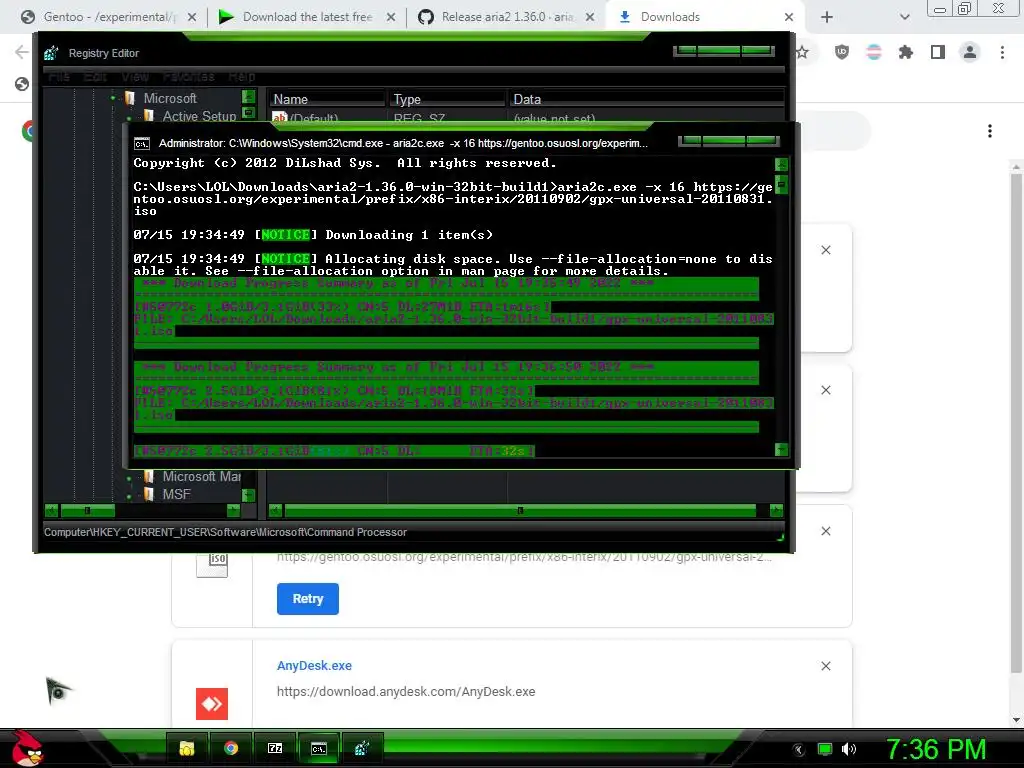Open the AnyDesk.exe download link
Viewport: 1024px width, 768px height.
(x=314, y=665)
